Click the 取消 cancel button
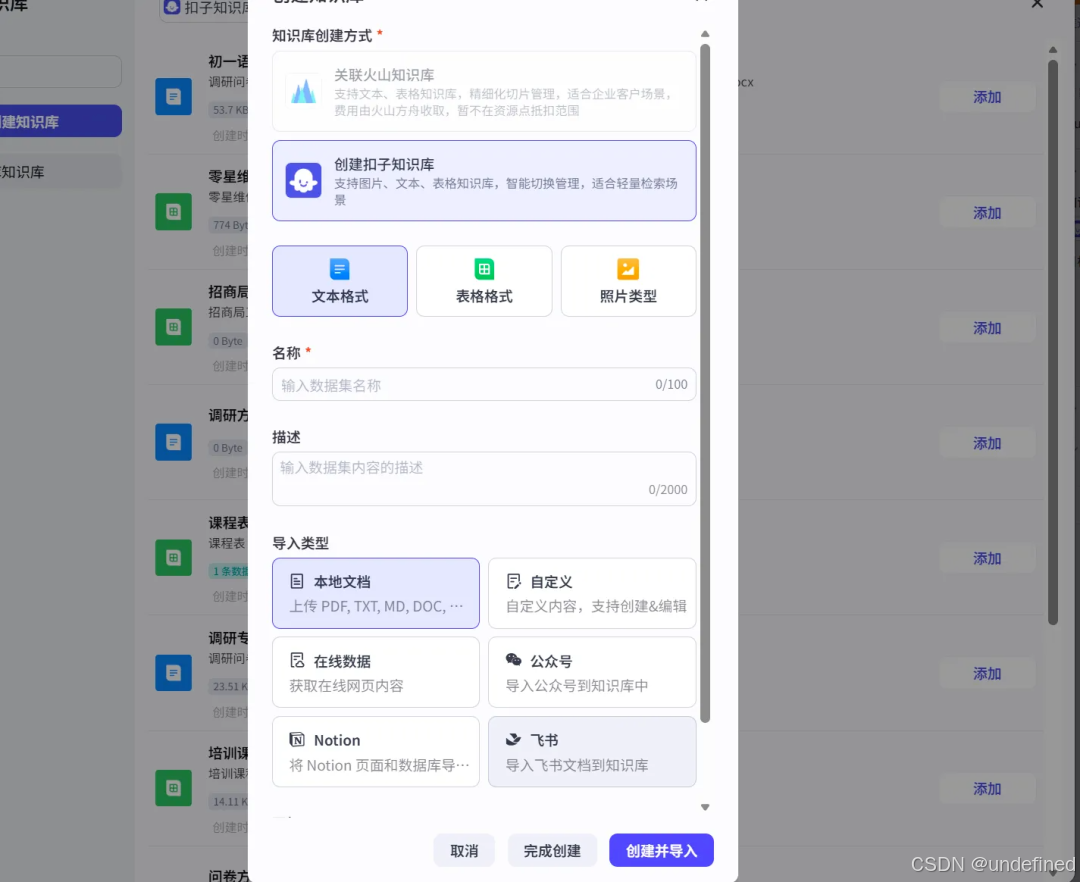Image resolution: width=1080 pixels, height=882 pixels. coord(464,850)
